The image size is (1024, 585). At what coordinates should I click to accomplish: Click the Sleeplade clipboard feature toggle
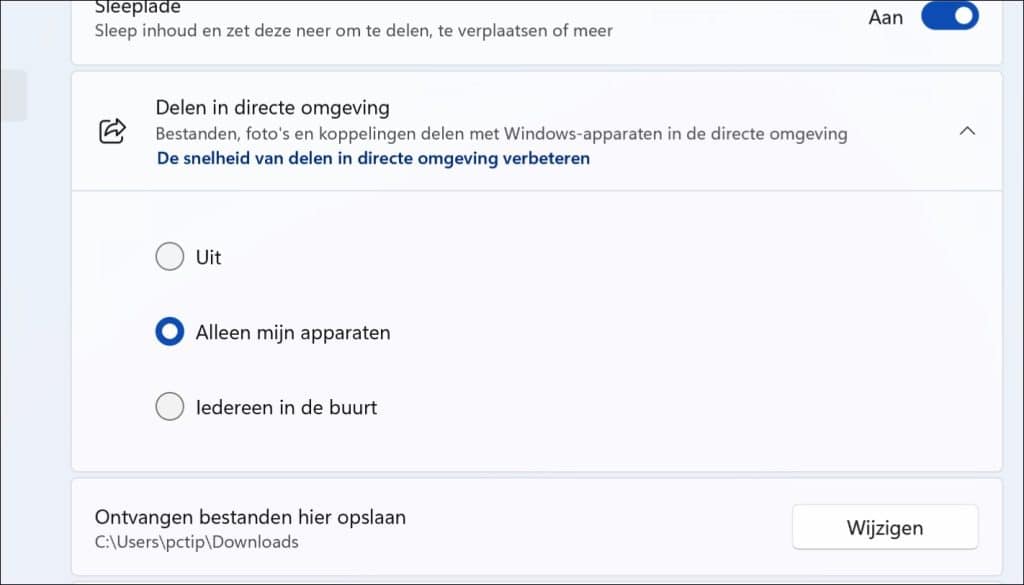(948, 16)
